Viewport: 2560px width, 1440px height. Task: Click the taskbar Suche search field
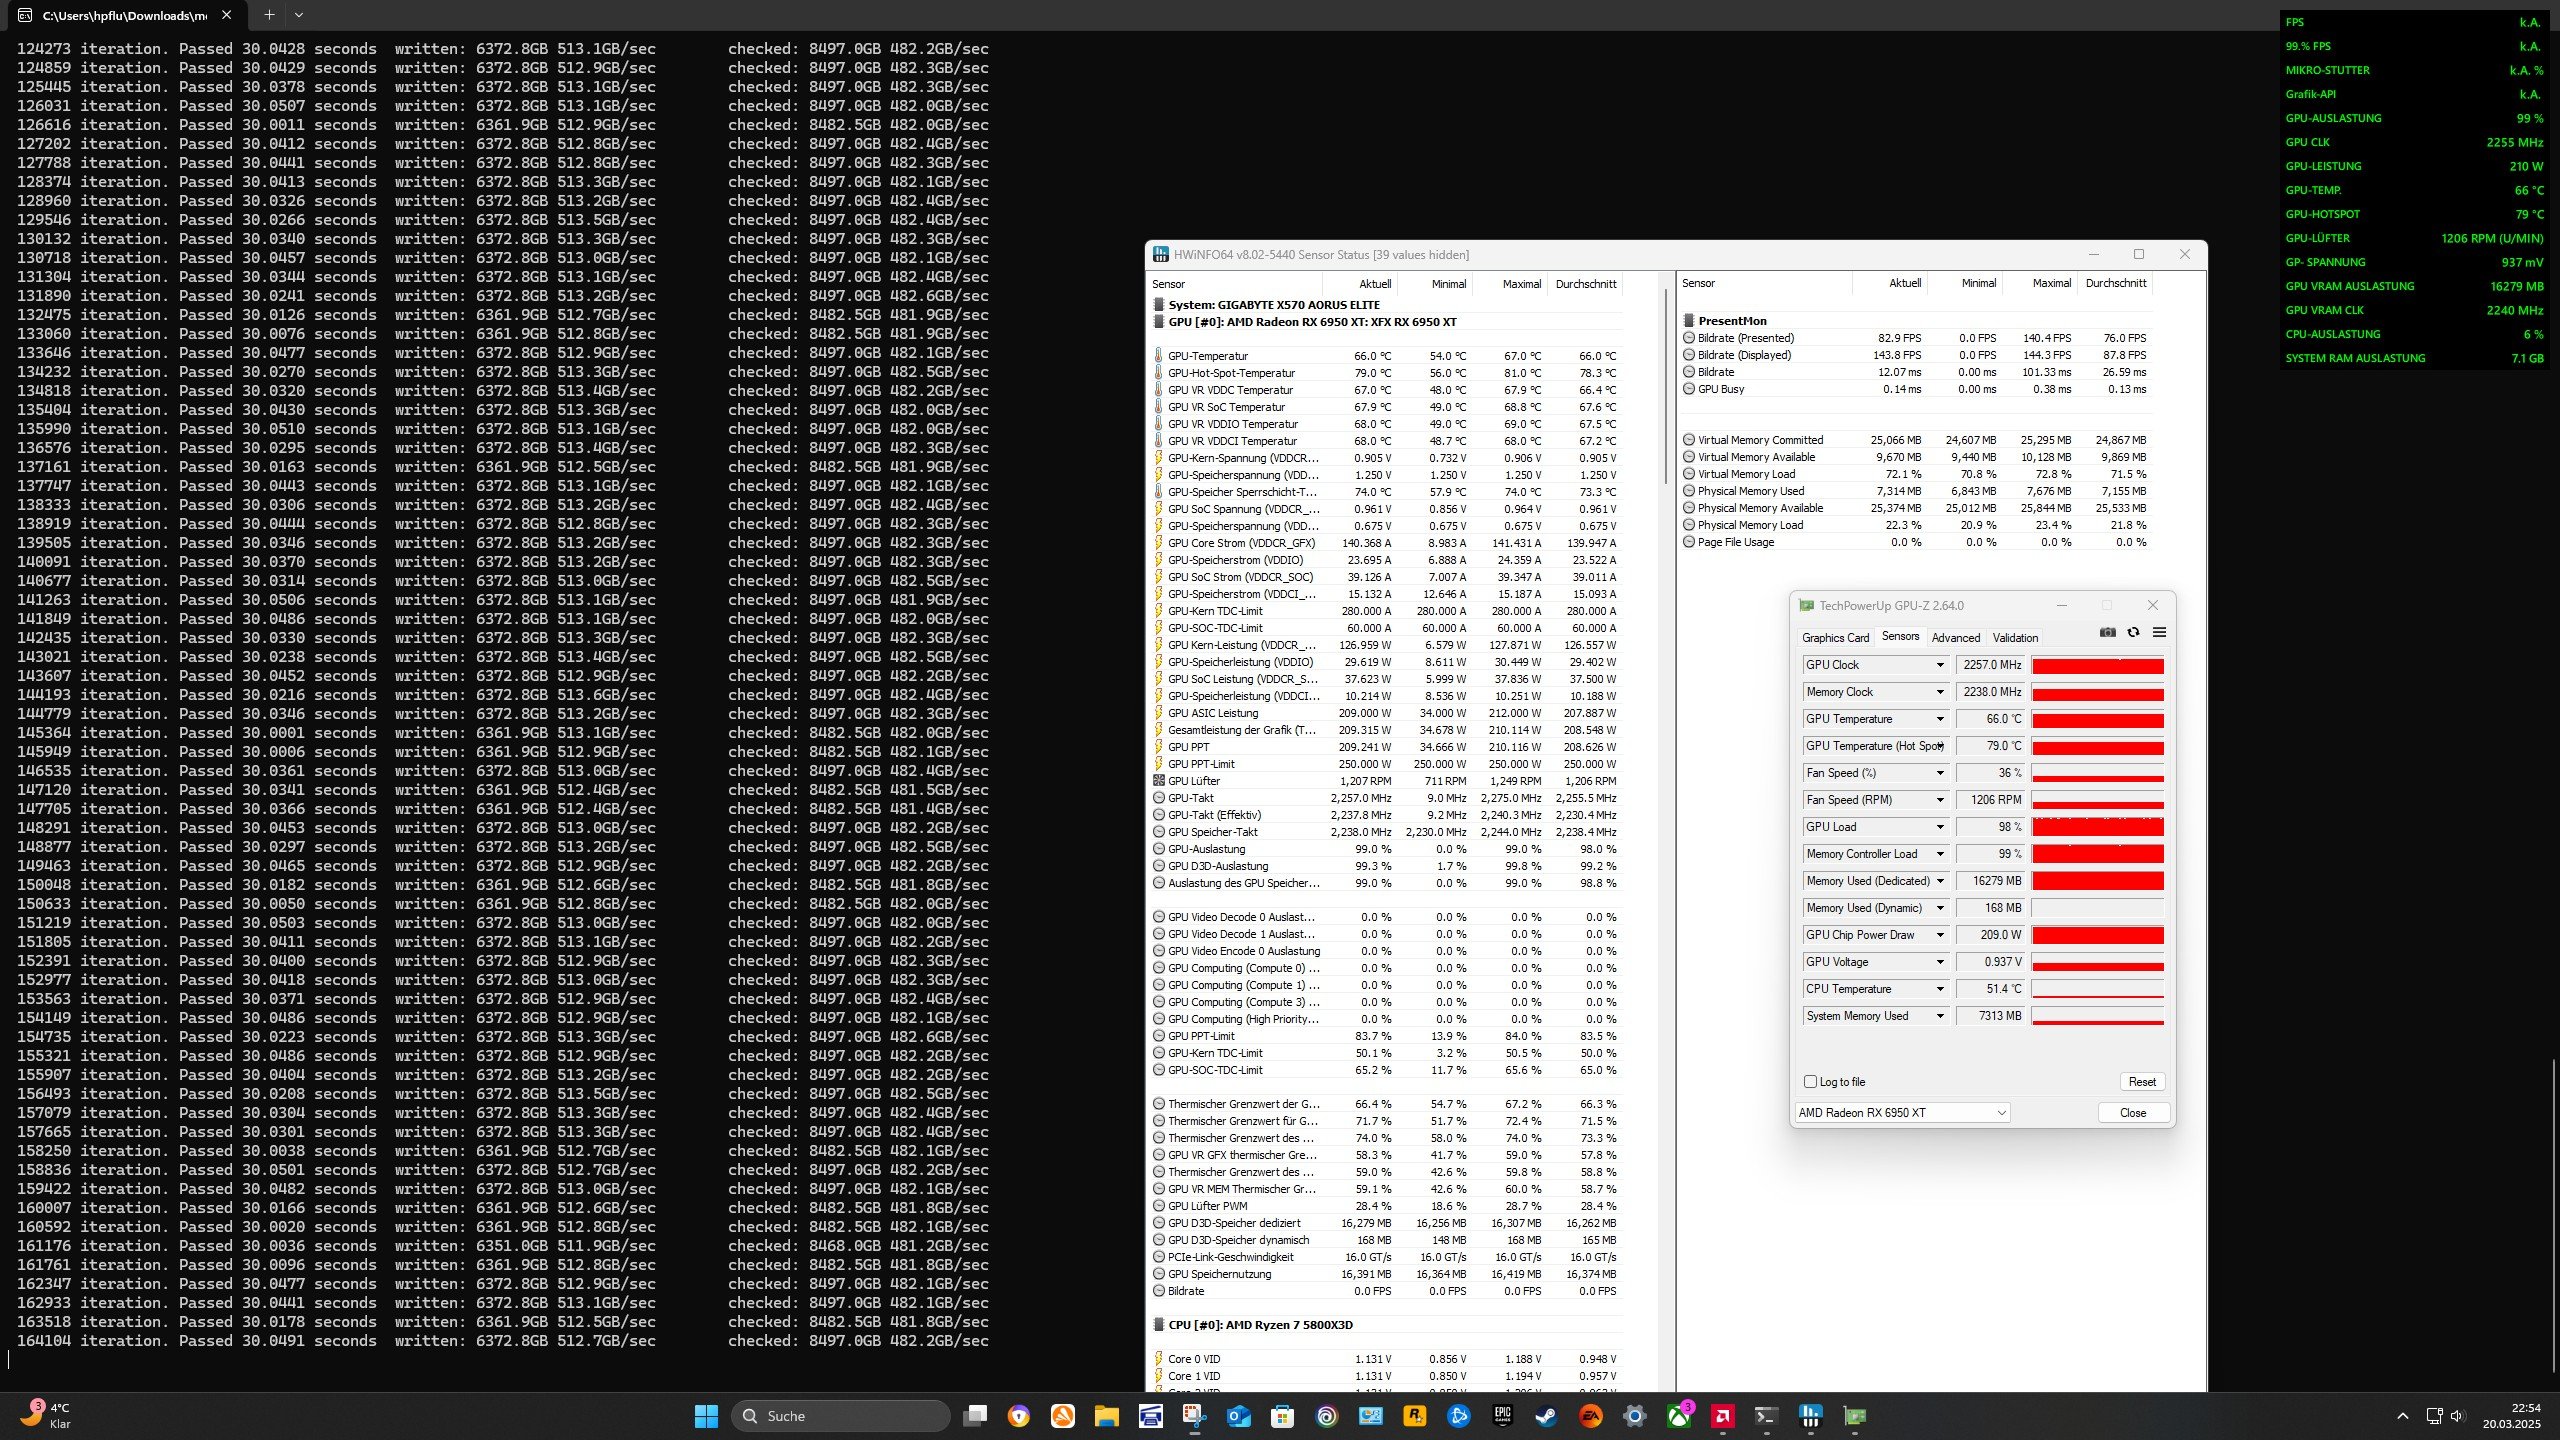(x=840, y=1416)
